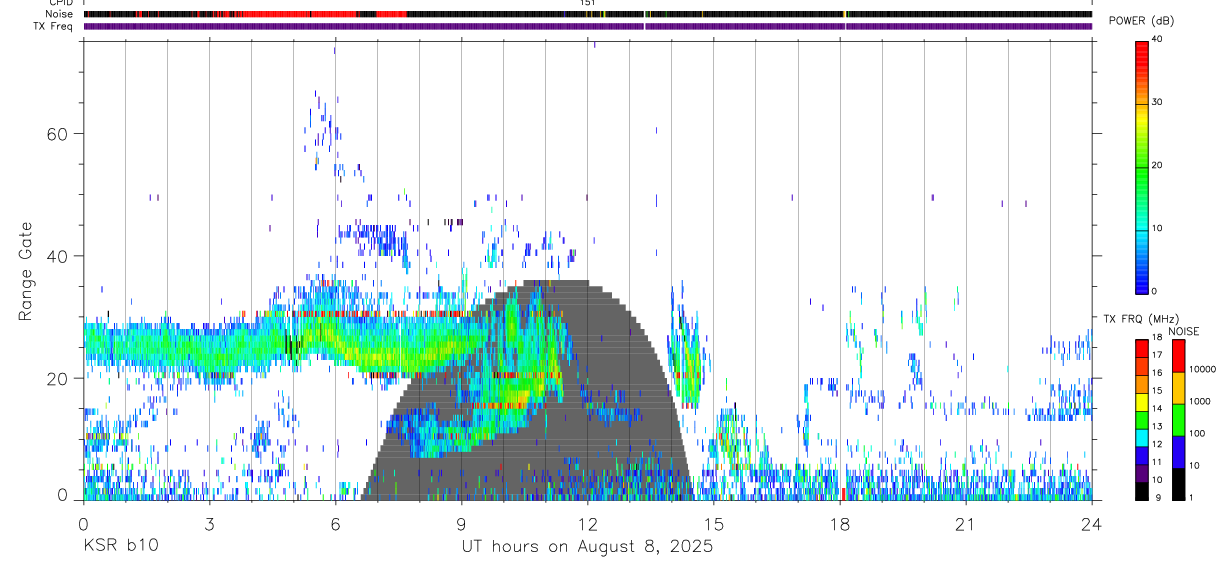The height and width of the screenshot is (567, 1228).
Task: Click the TX FRQ color bar
Action: 1142,419
